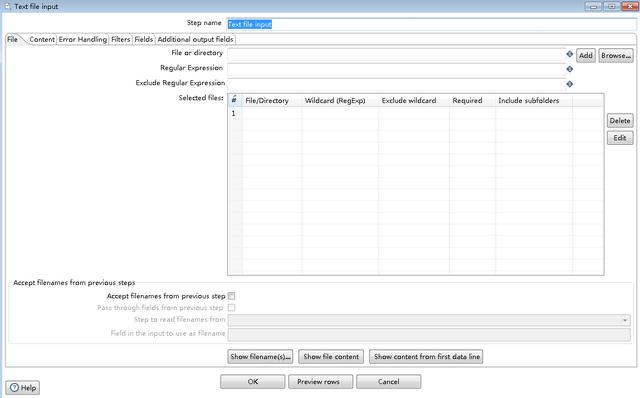Click the Delete button

(620, 121)
